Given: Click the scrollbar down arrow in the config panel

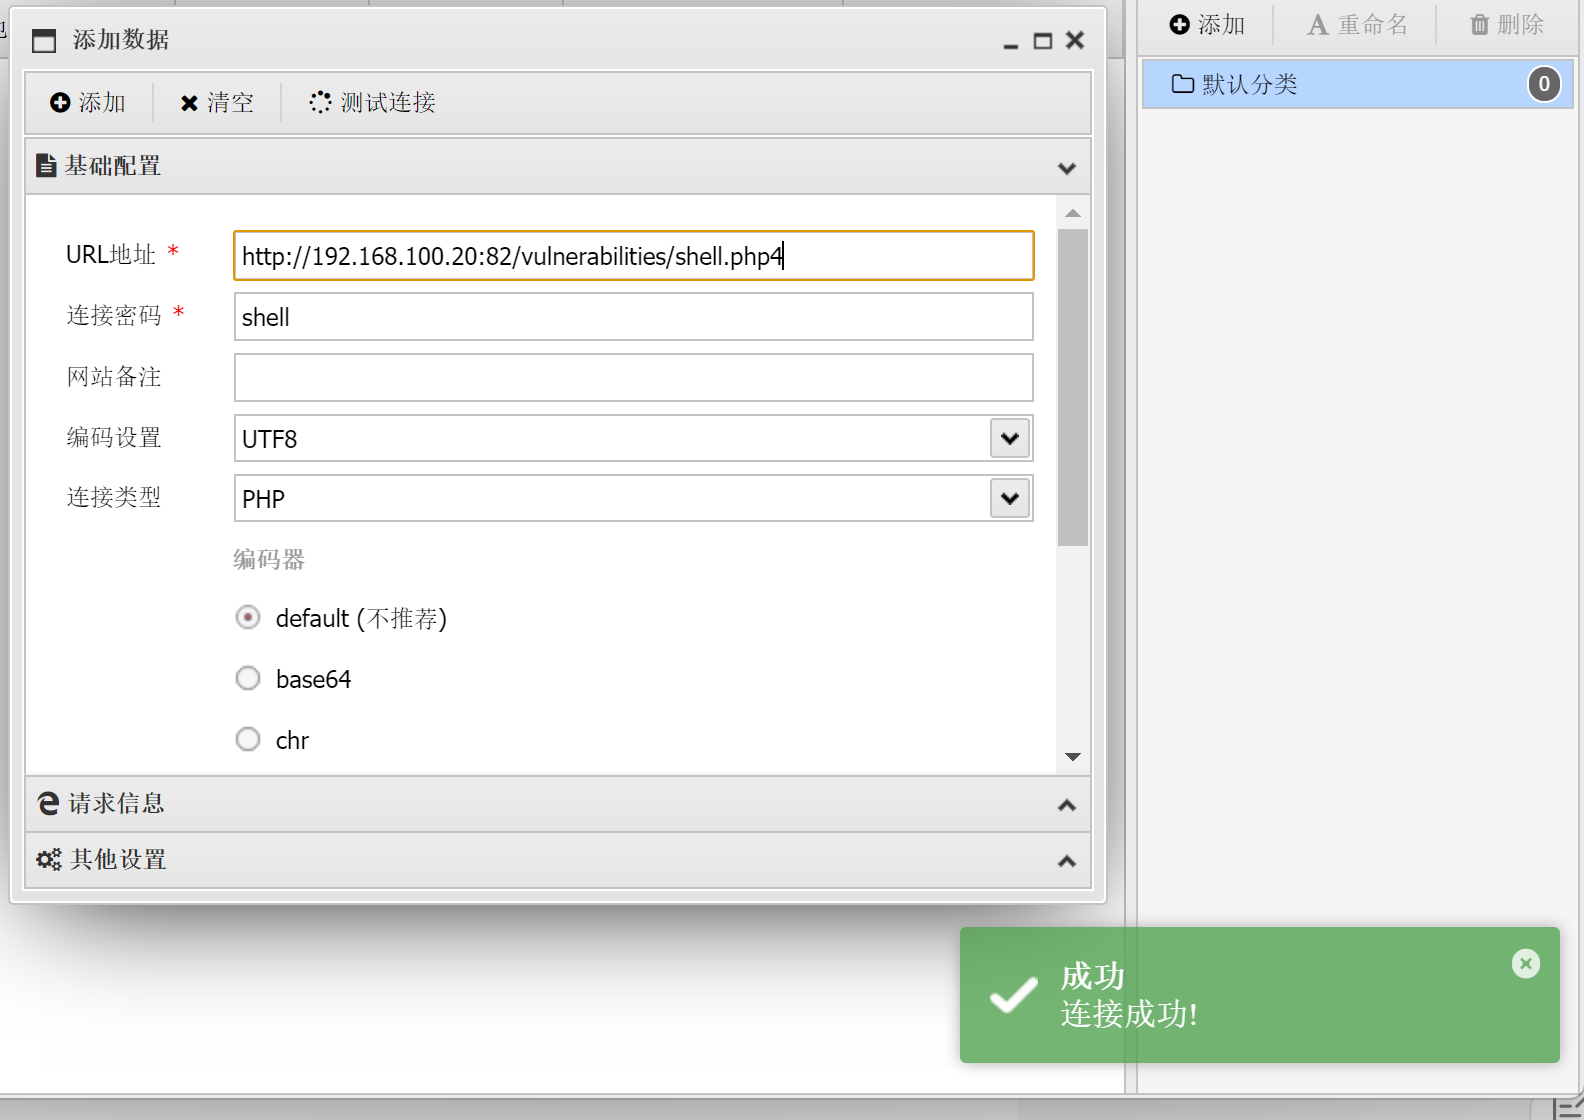Looking at the screenshot, I should click(x=1073, y=757).
